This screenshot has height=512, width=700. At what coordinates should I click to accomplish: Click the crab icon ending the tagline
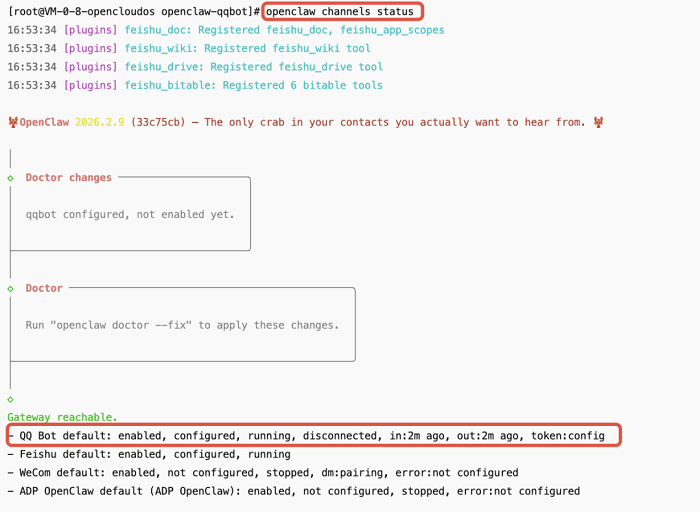tap(598, 123)
